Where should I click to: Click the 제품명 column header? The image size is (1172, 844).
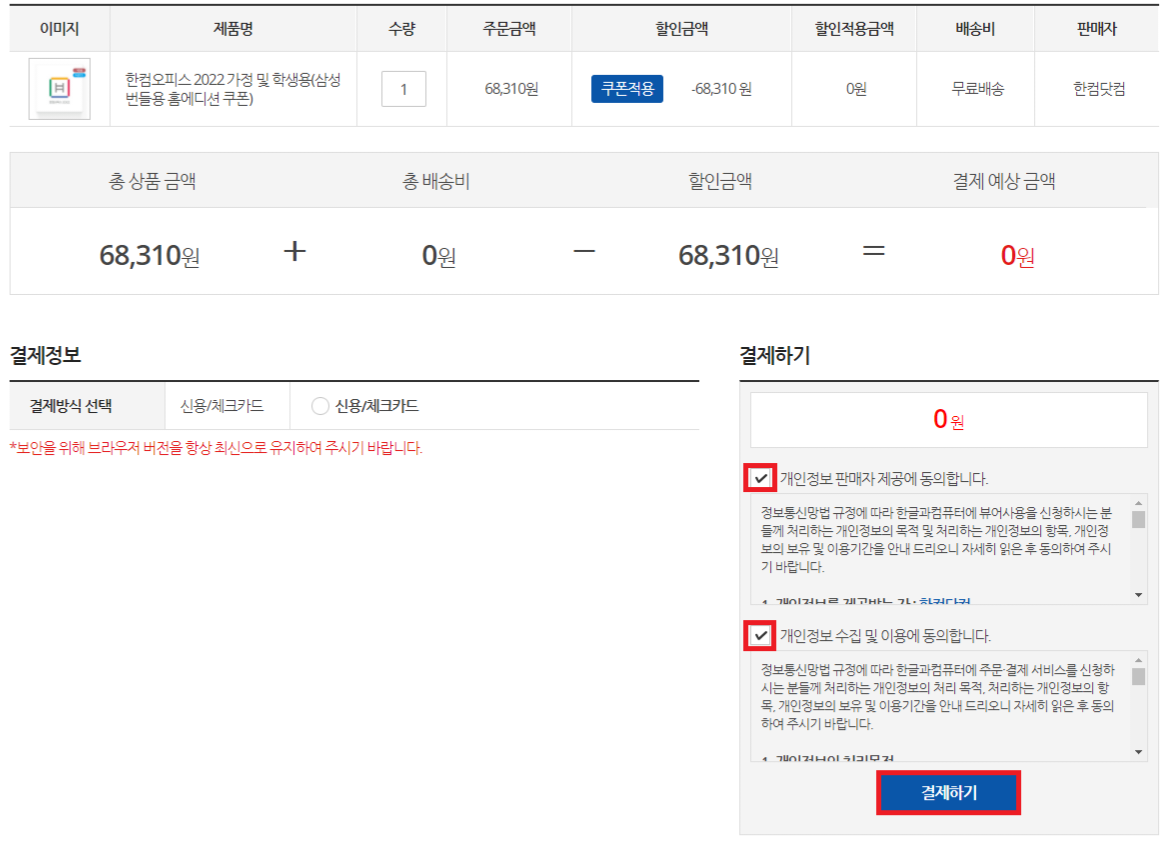tap(233, 28)
